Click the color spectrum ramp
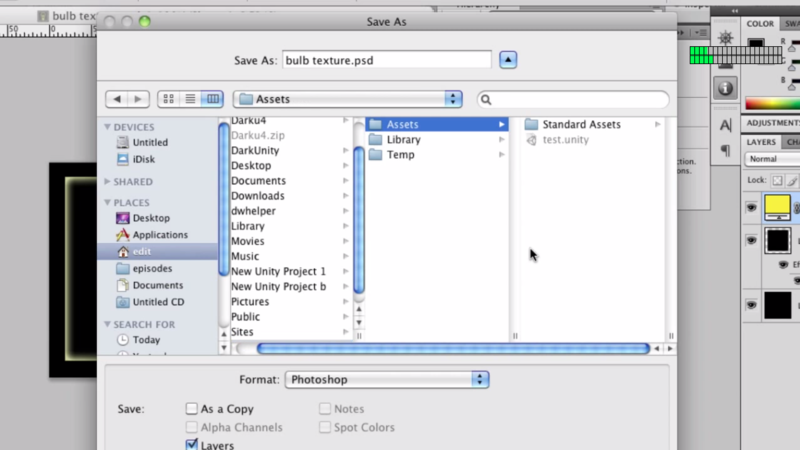This screenshot has height=450, width=800. (772, 104)
